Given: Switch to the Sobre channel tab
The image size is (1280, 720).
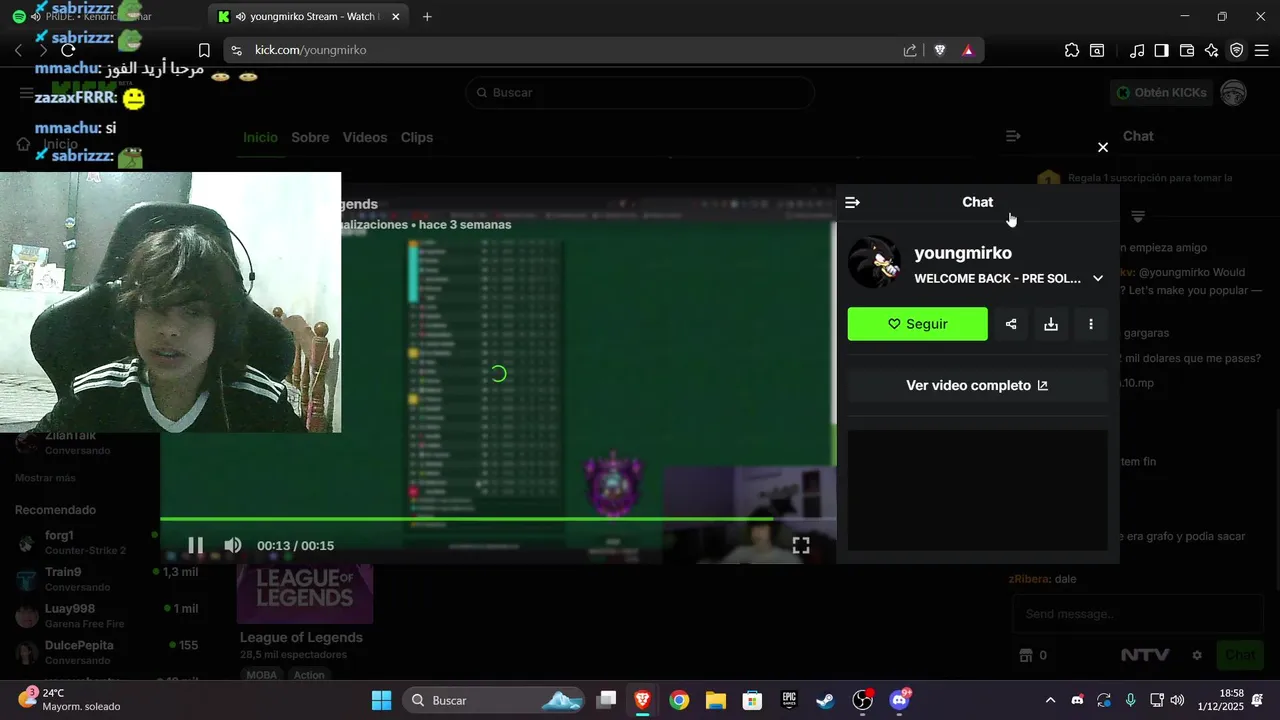Looking at the screenshot, I should point(310,137).
